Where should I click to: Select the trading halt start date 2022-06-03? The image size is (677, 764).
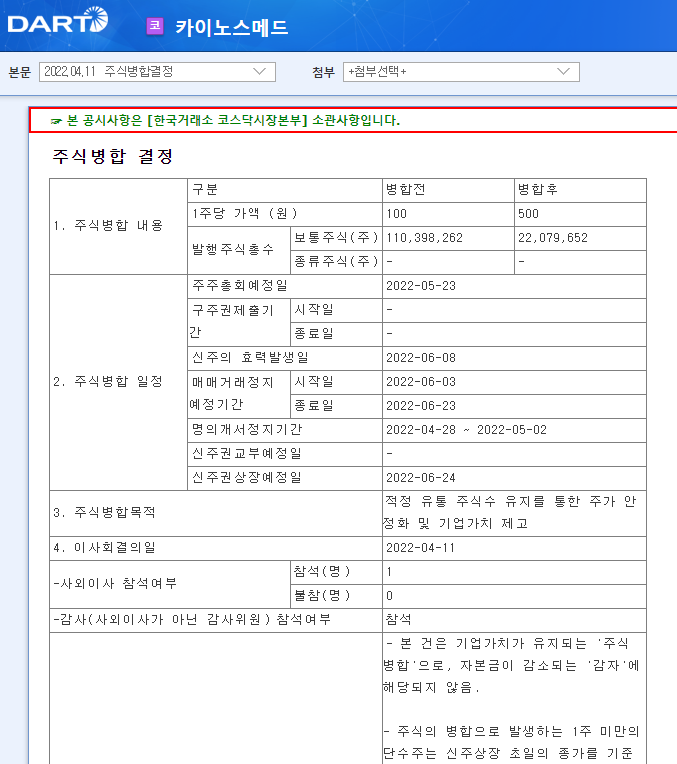click(421, 382)
